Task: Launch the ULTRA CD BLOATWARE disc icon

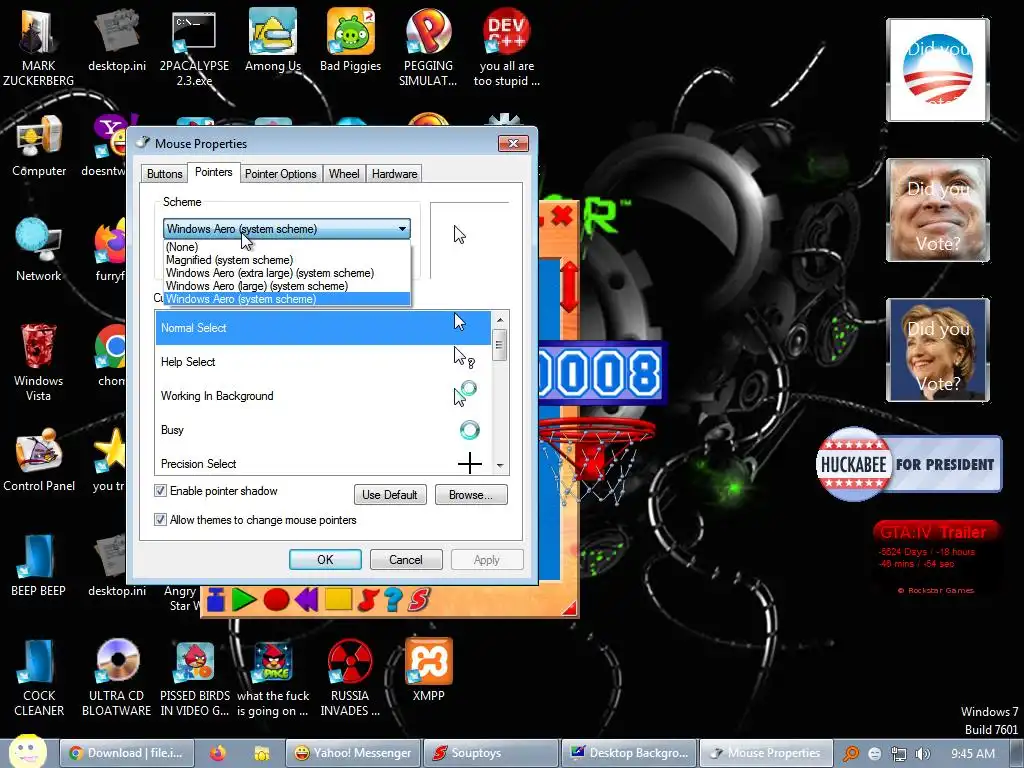Action: click(117, 678)
